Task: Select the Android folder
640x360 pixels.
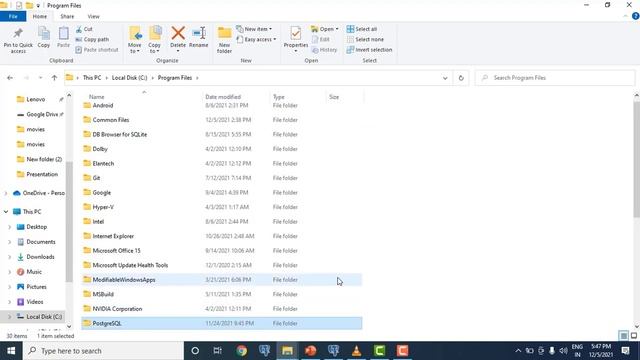Action: (x=222, y=105)
